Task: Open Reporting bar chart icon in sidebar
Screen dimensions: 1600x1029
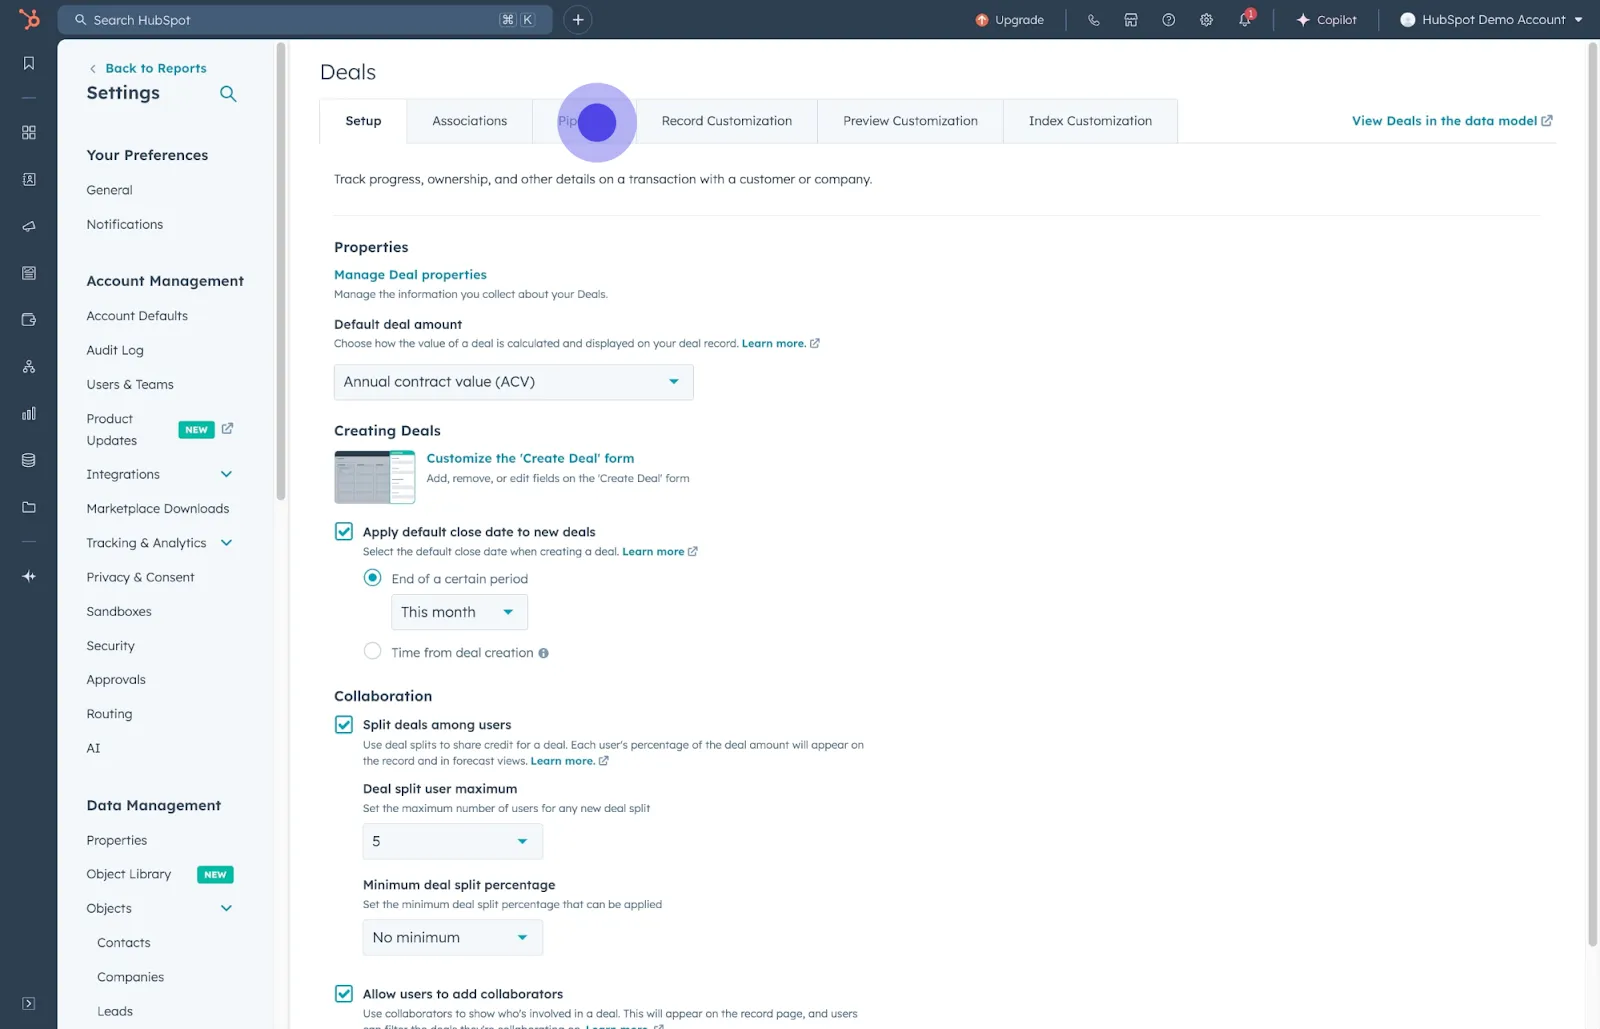Action: 29,413
